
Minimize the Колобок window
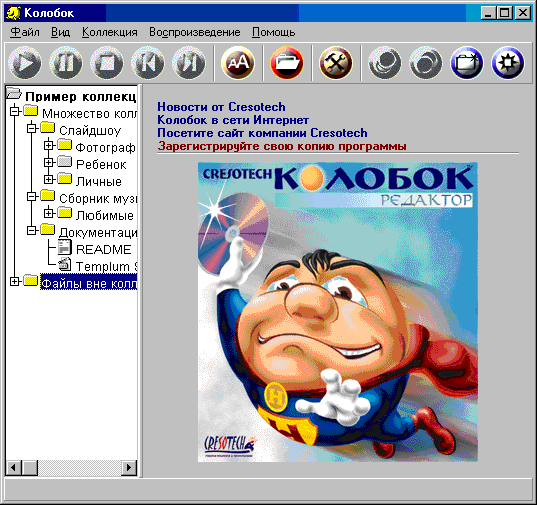click(x=488, y=13)
